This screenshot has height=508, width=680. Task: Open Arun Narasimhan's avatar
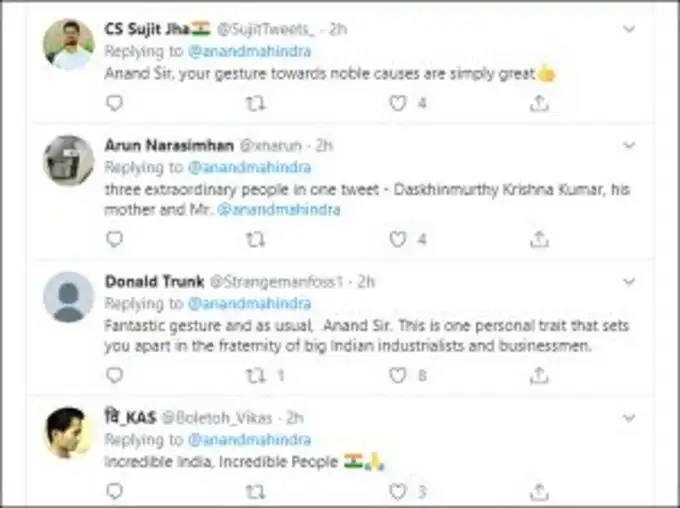69,160
